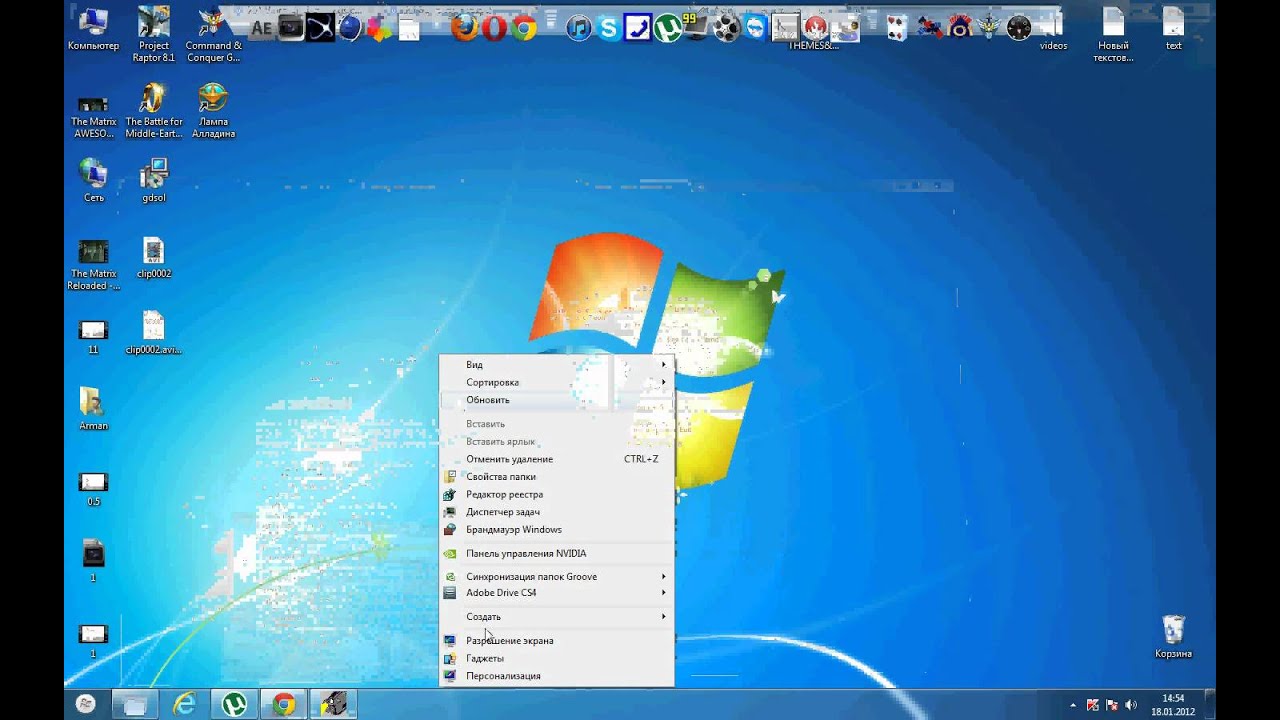
Task: Open Гаджеты from context menu
Action: (x=557, y=658)
